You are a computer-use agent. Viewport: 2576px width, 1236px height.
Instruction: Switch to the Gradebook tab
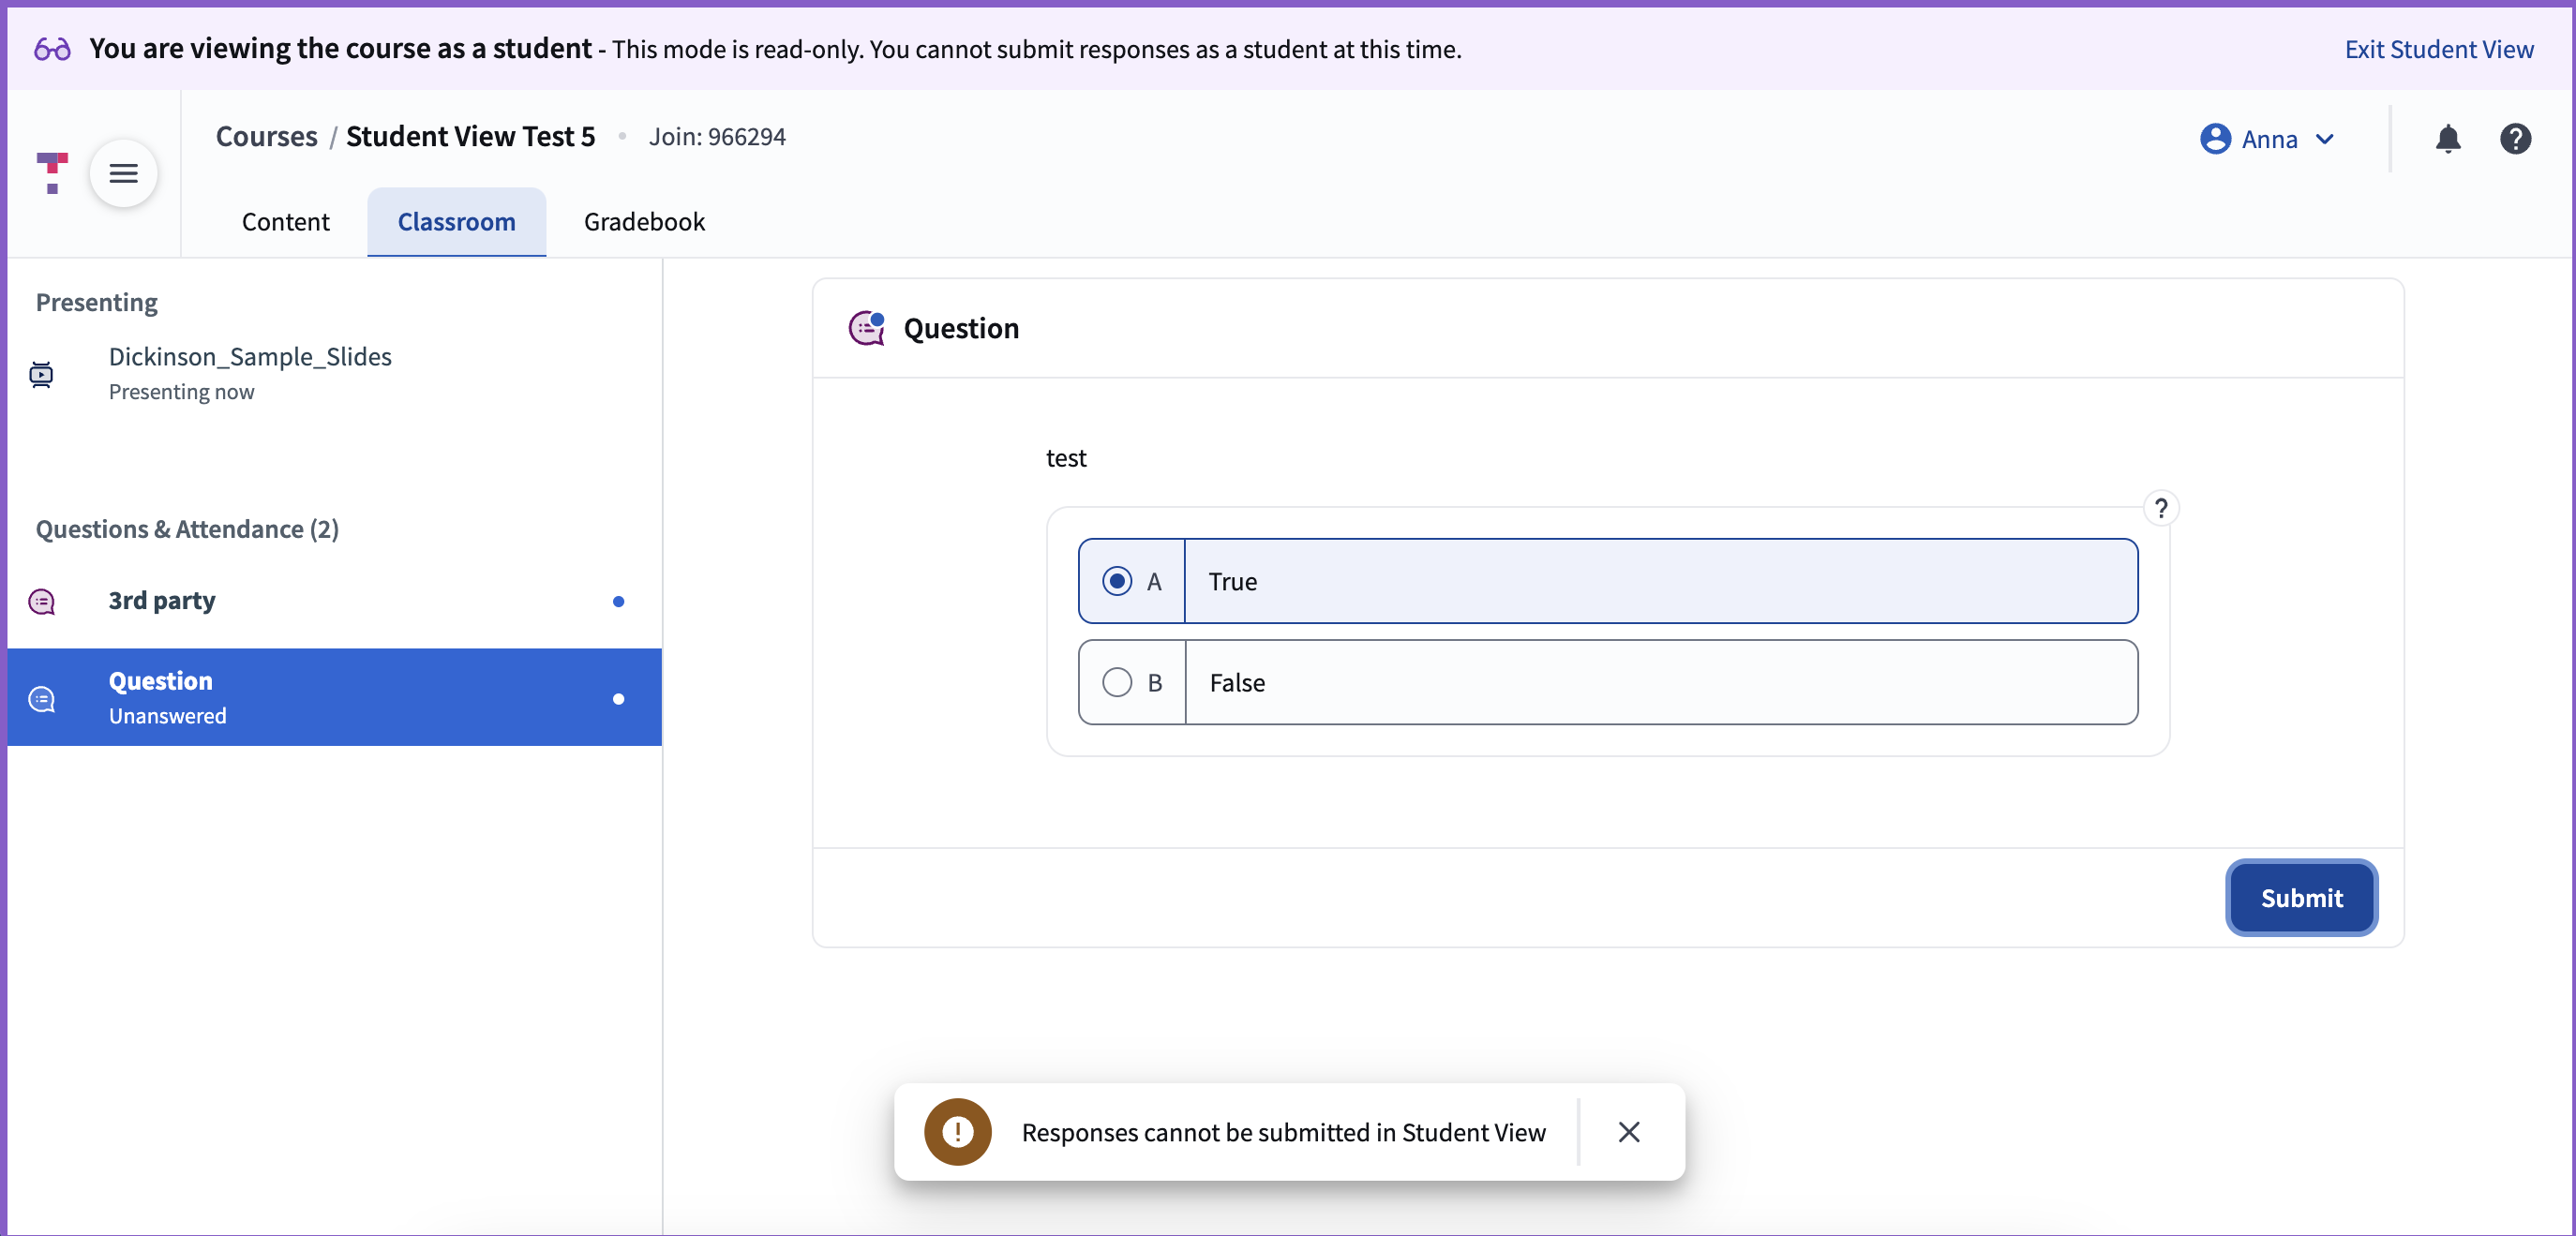tap(643, 222)
